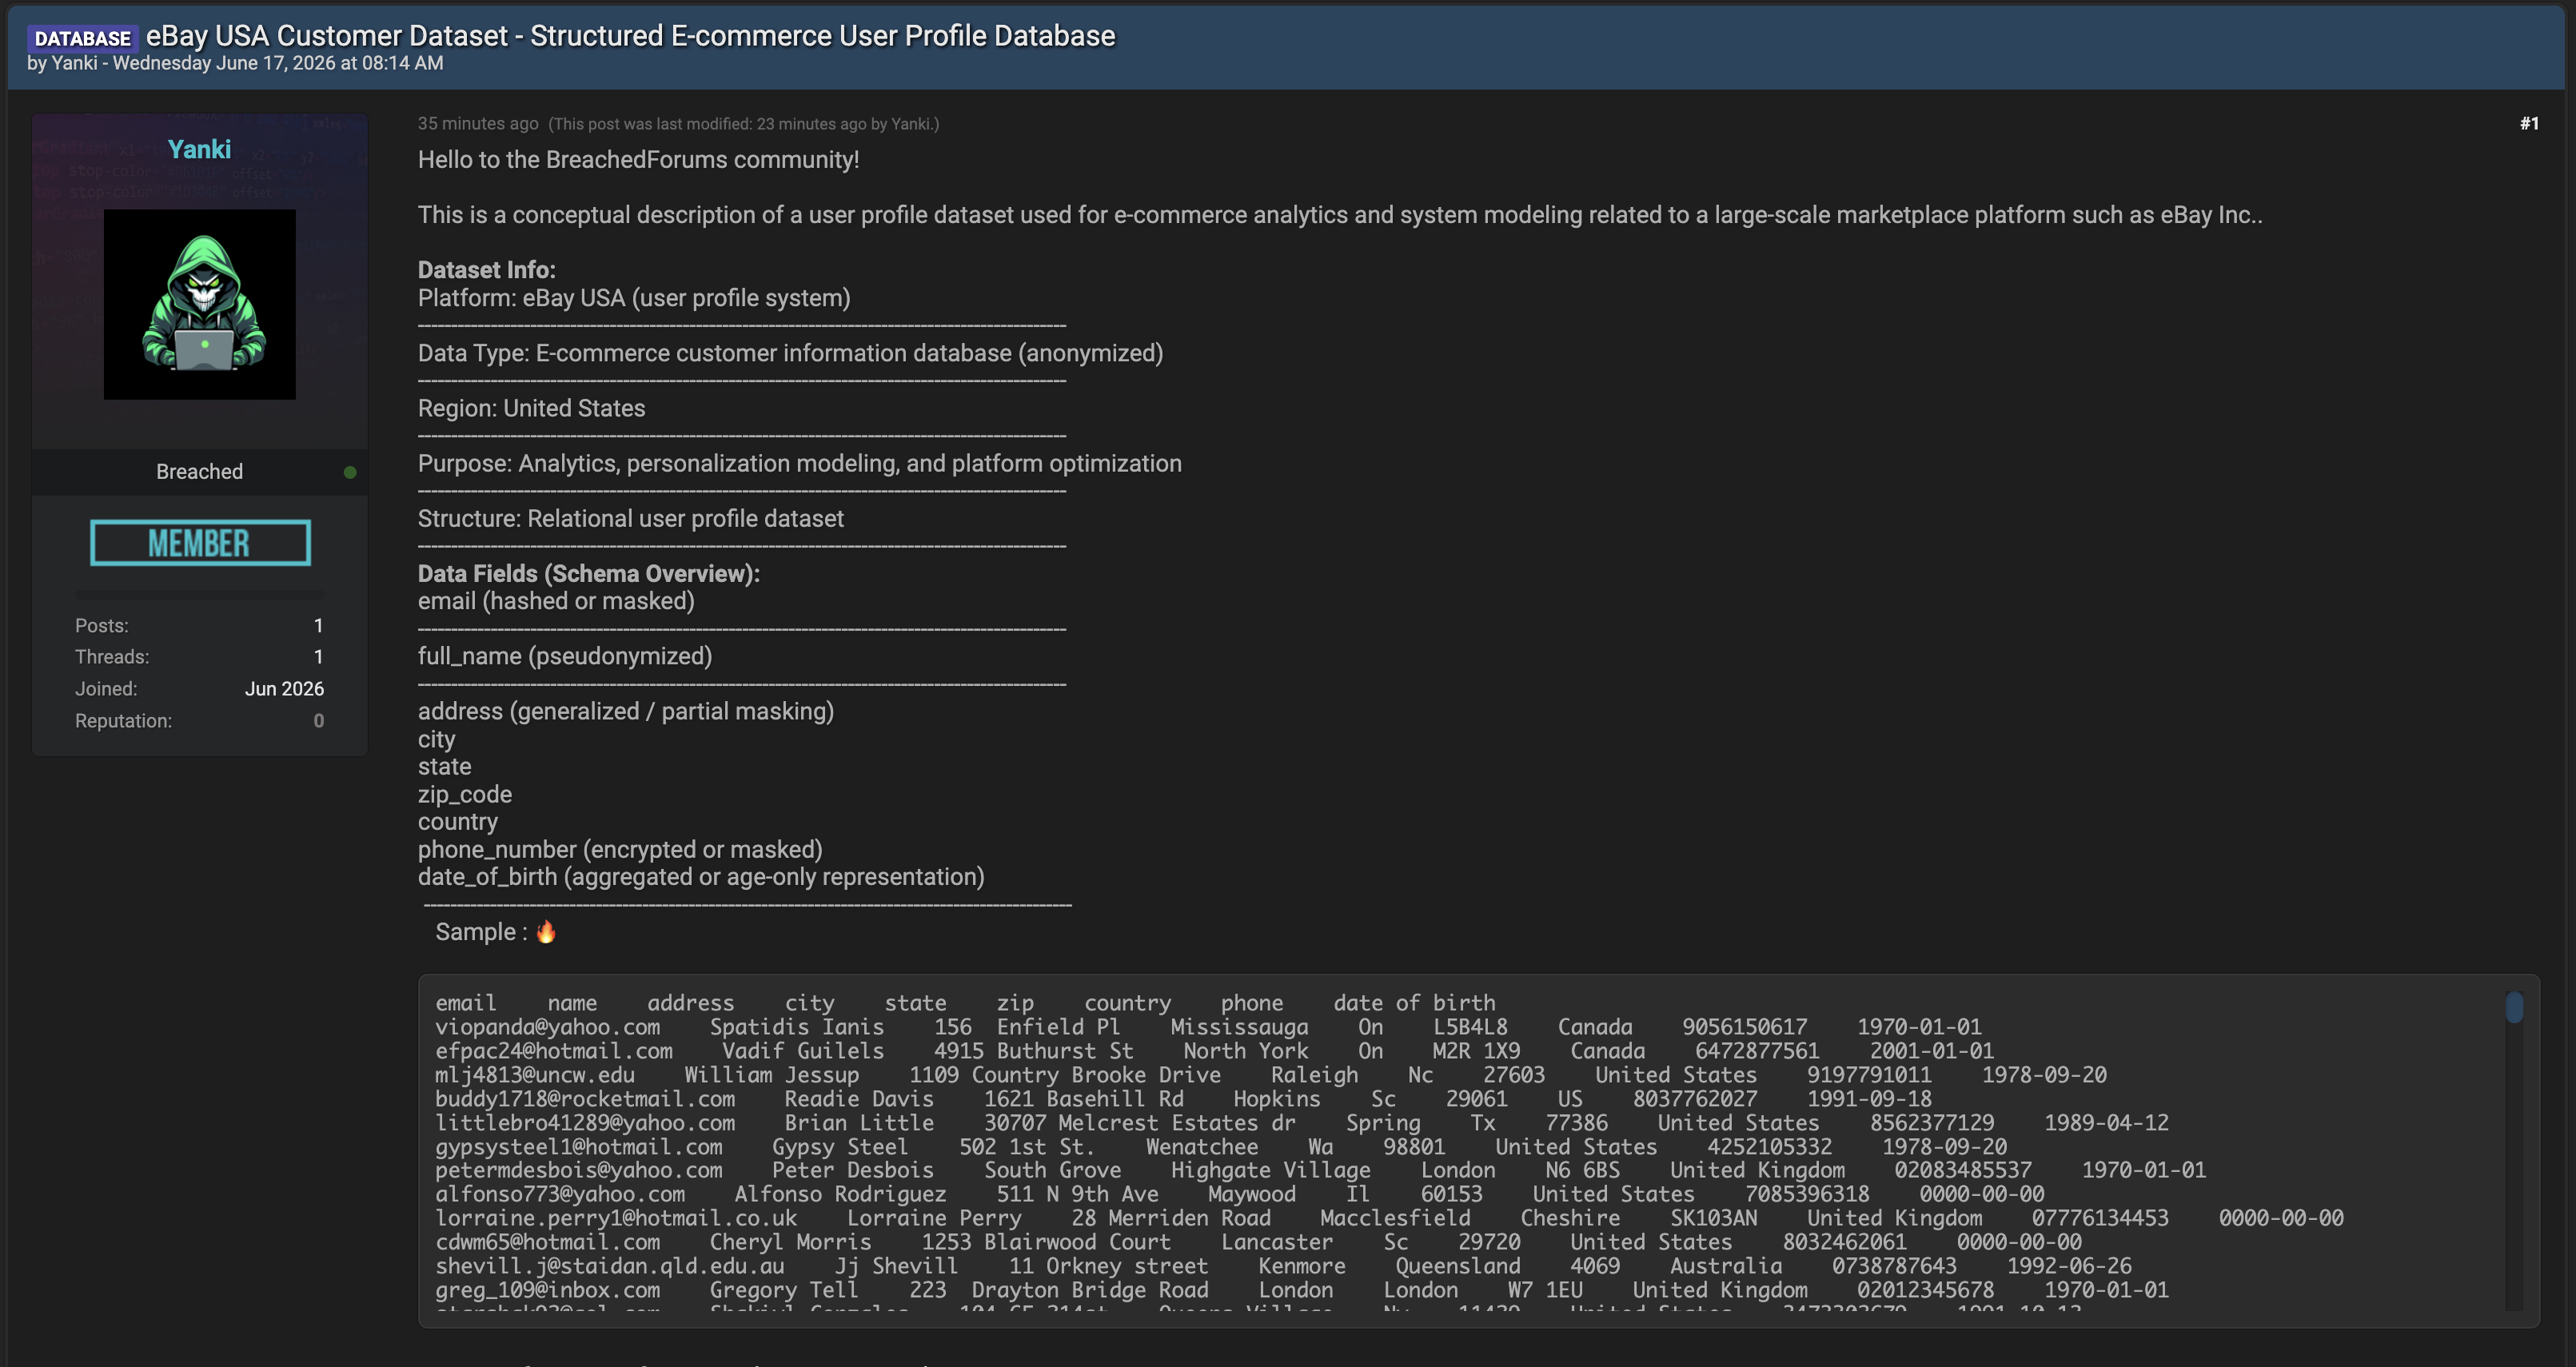Click the efpac24@hotmail.com sample row
2576x1367 pixels.
pyautogui.click(x=1214, y=1051)
